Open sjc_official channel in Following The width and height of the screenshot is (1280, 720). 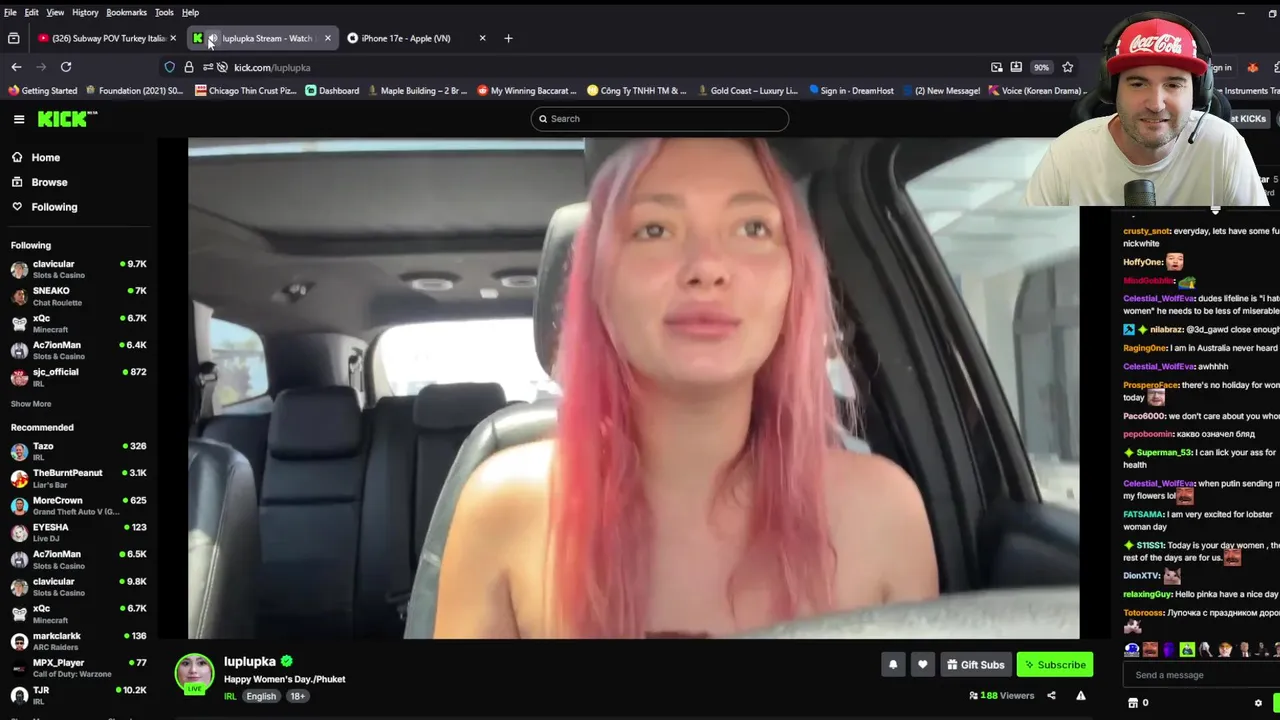(78, 377)
